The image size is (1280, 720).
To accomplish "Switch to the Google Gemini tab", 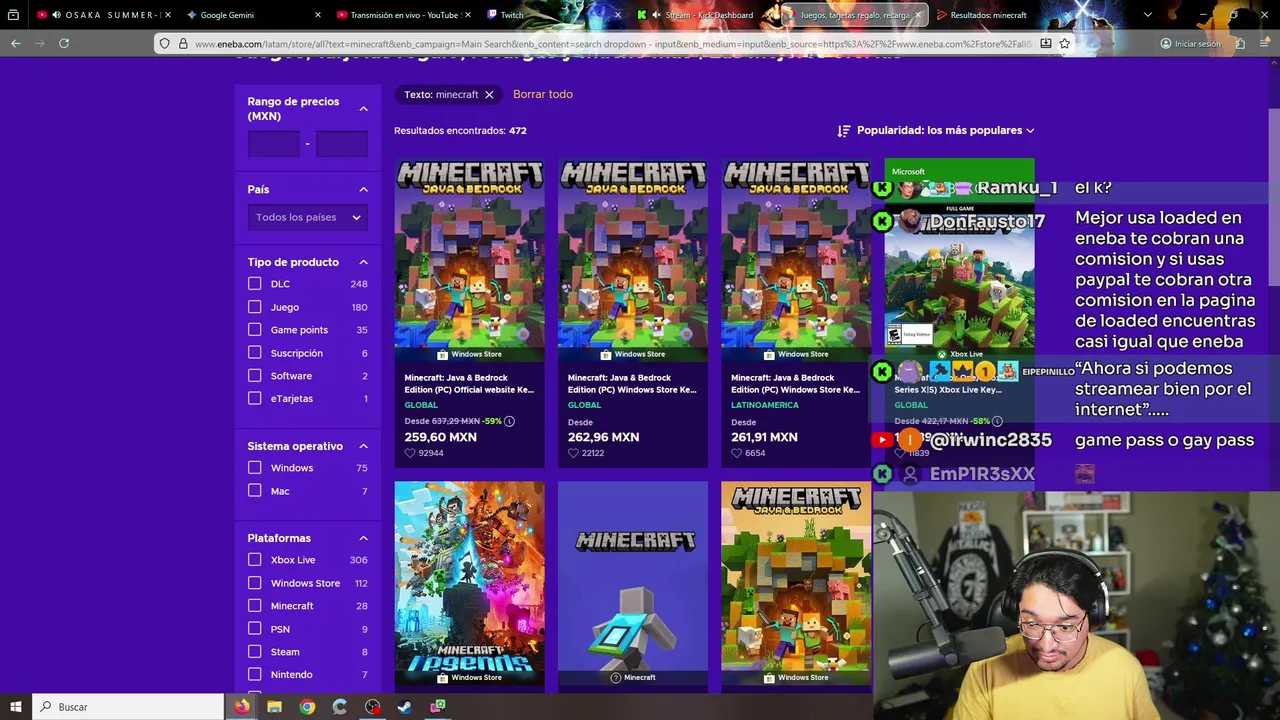I will click(x=255, y=15).
